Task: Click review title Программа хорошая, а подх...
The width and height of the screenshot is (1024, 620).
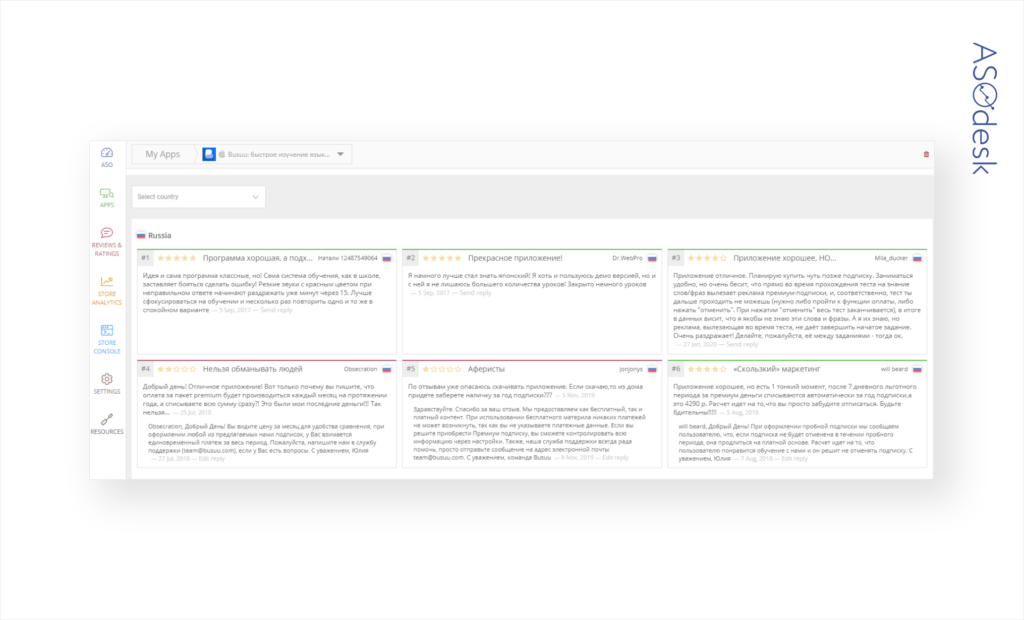Action: (257, 258)
